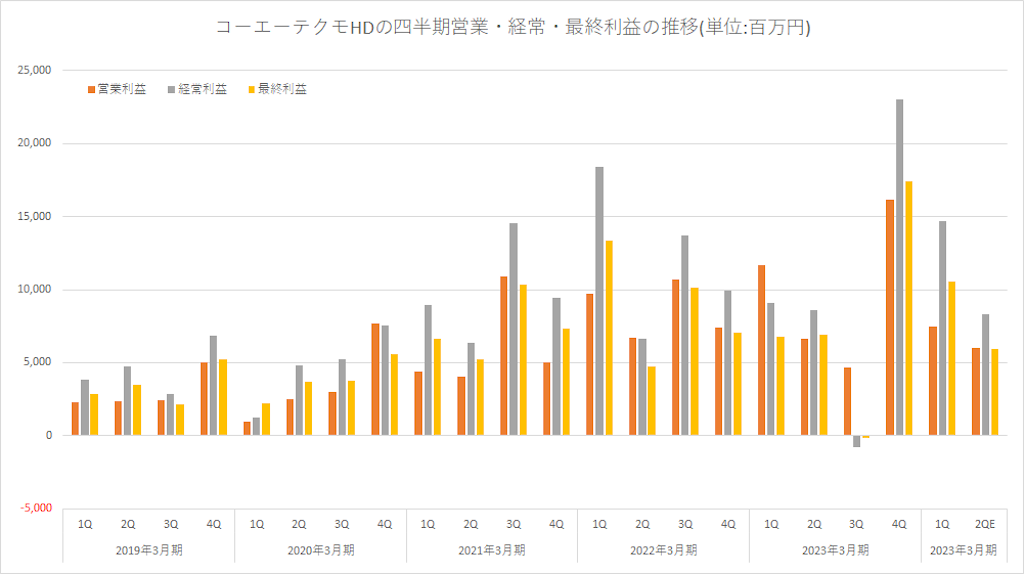Click the 1Q label of 2019年3月期

point(85,524)
